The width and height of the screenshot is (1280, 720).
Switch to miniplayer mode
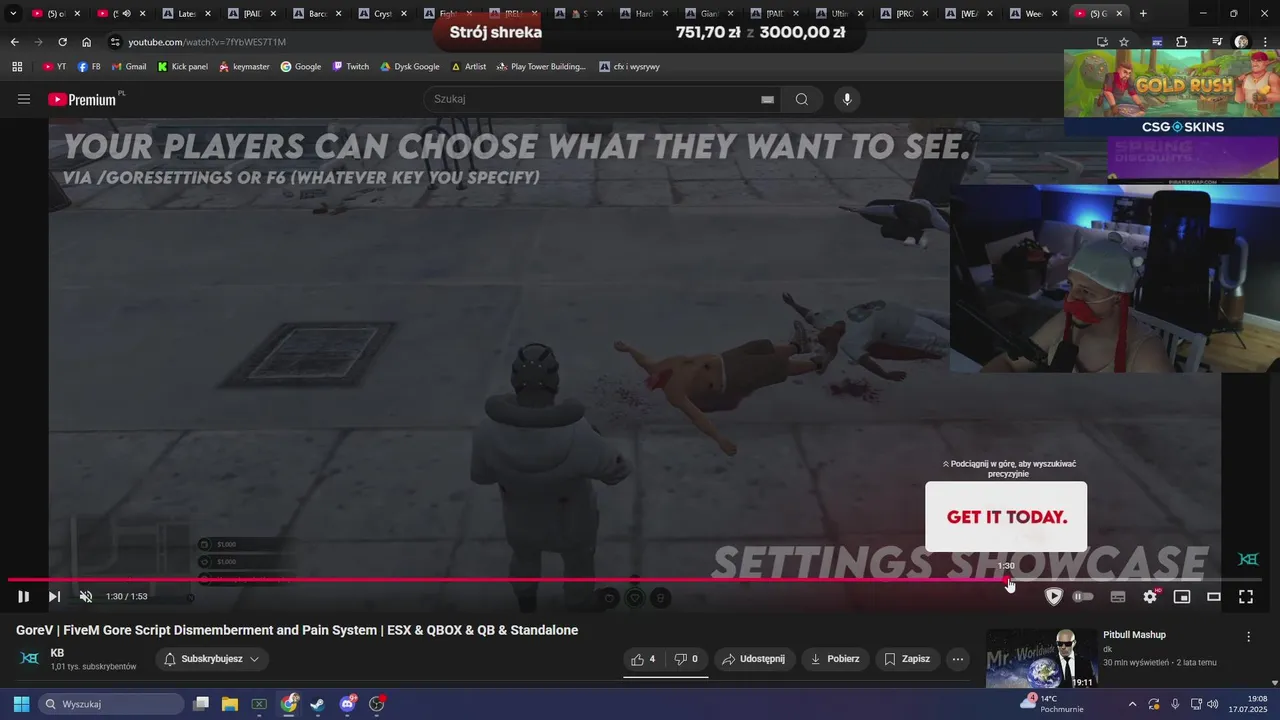coord(1182,597)
